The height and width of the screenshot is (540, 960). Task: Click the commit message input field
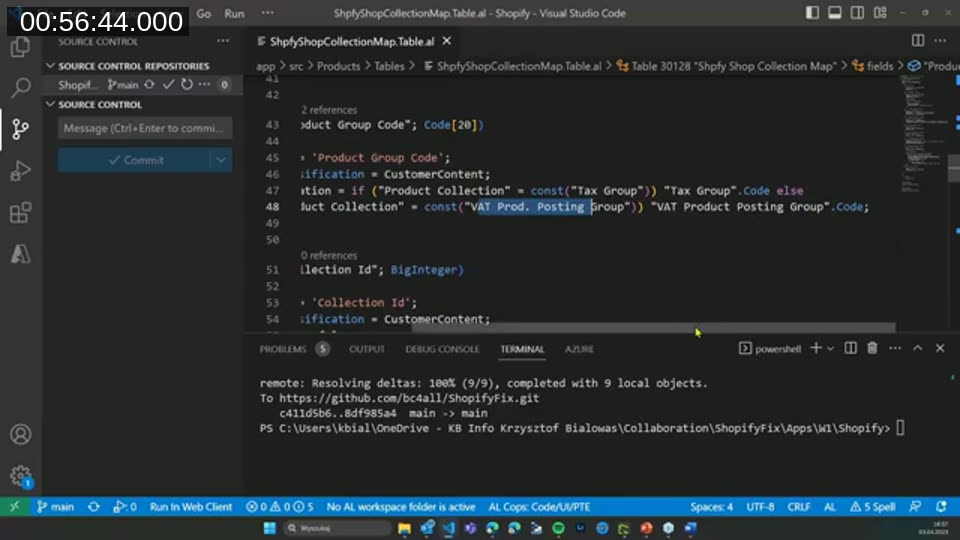(x=145, y=128)
